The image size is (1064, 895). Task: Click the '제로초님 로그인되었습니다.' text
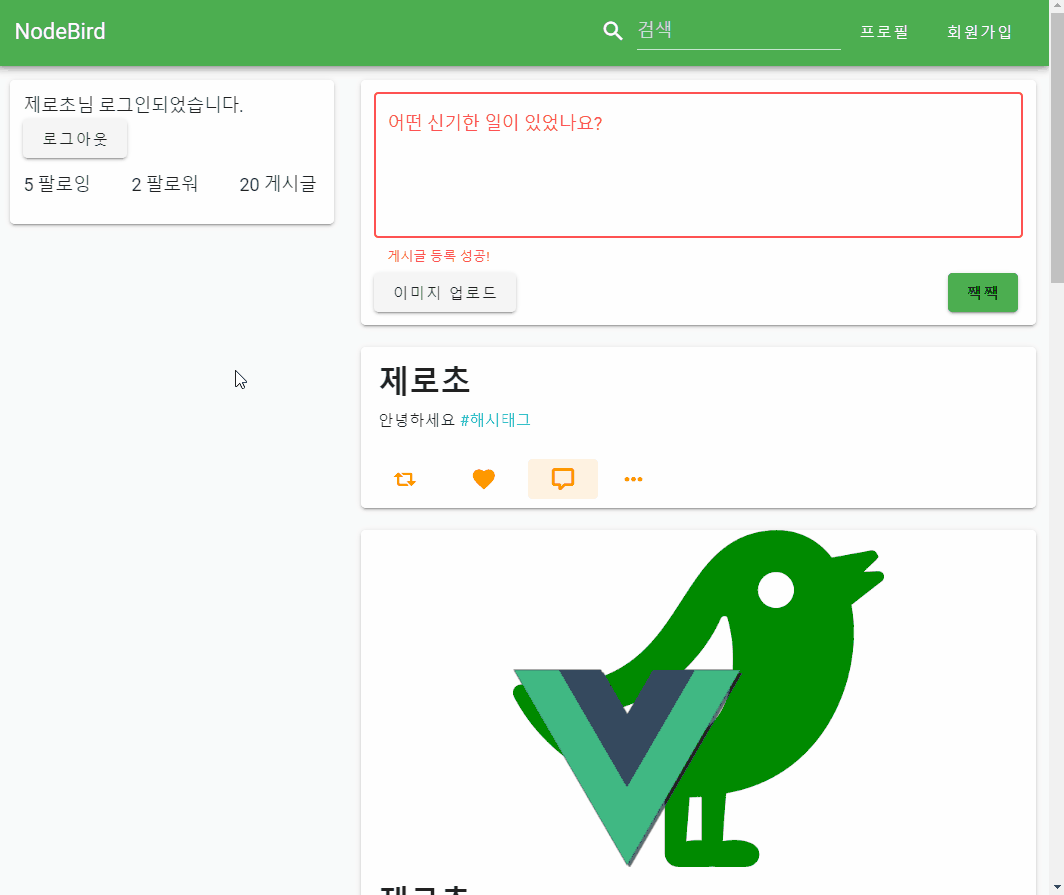(x=134, y=104)
